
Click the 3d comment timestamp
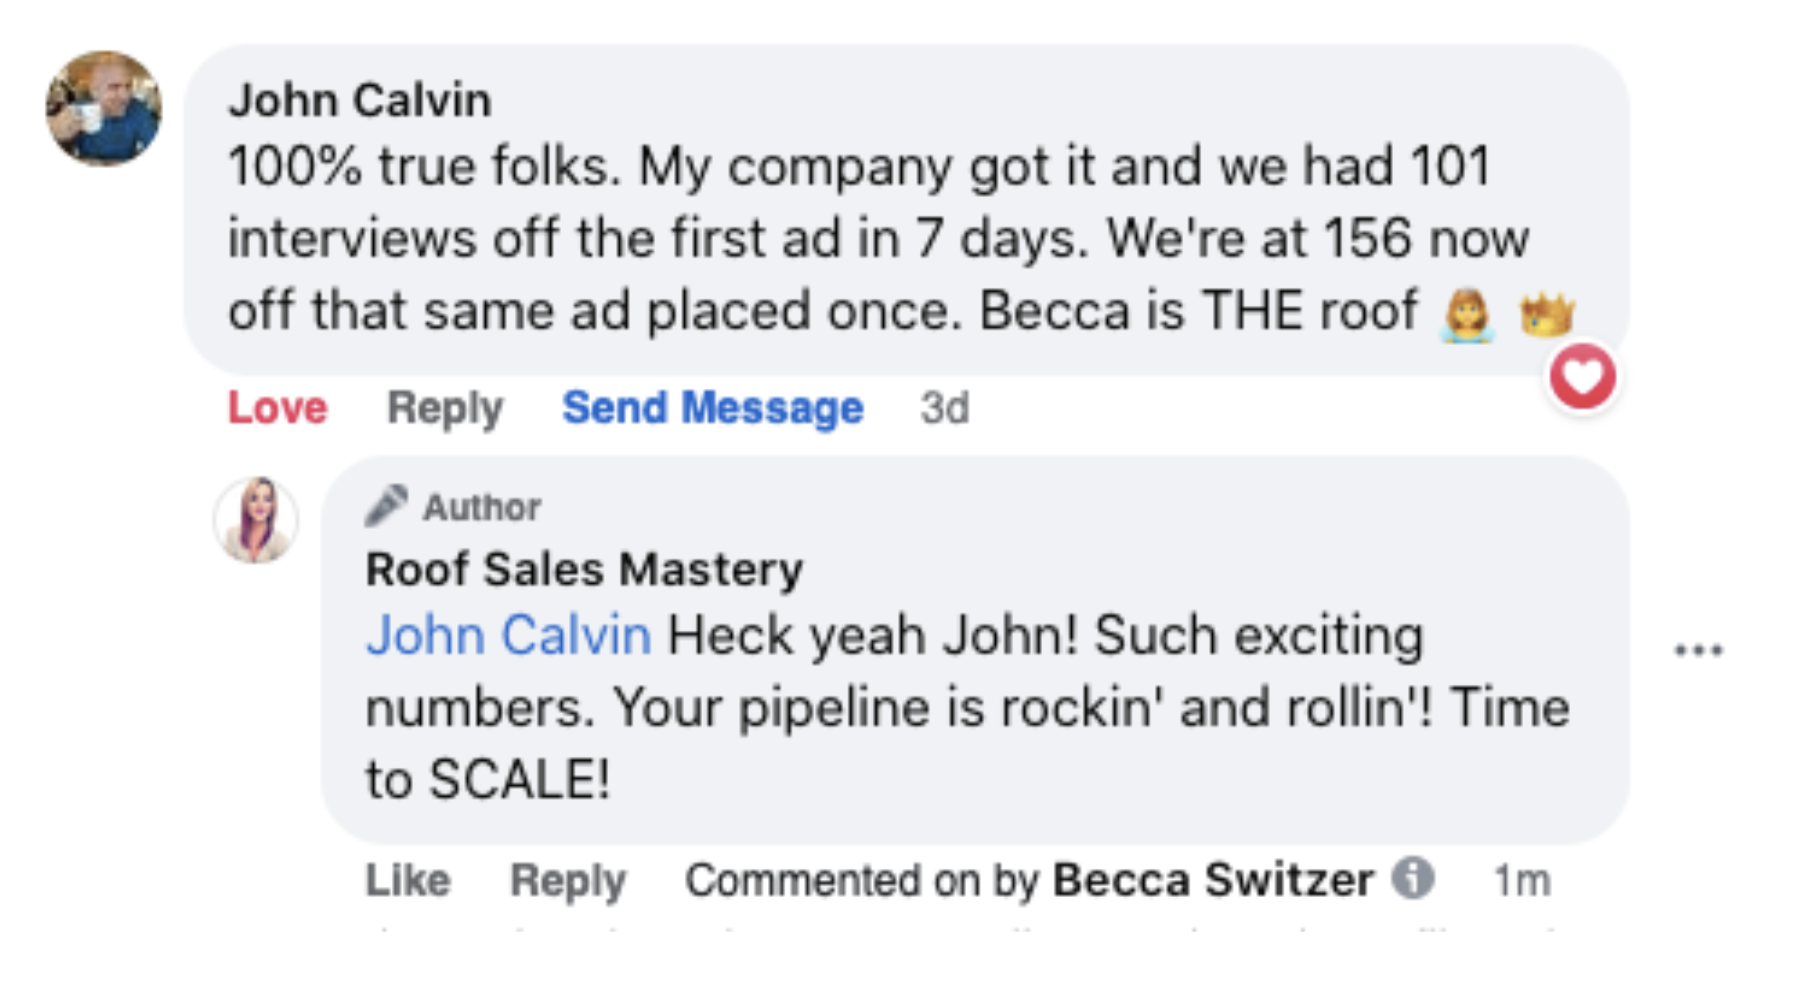pos(944,408)
